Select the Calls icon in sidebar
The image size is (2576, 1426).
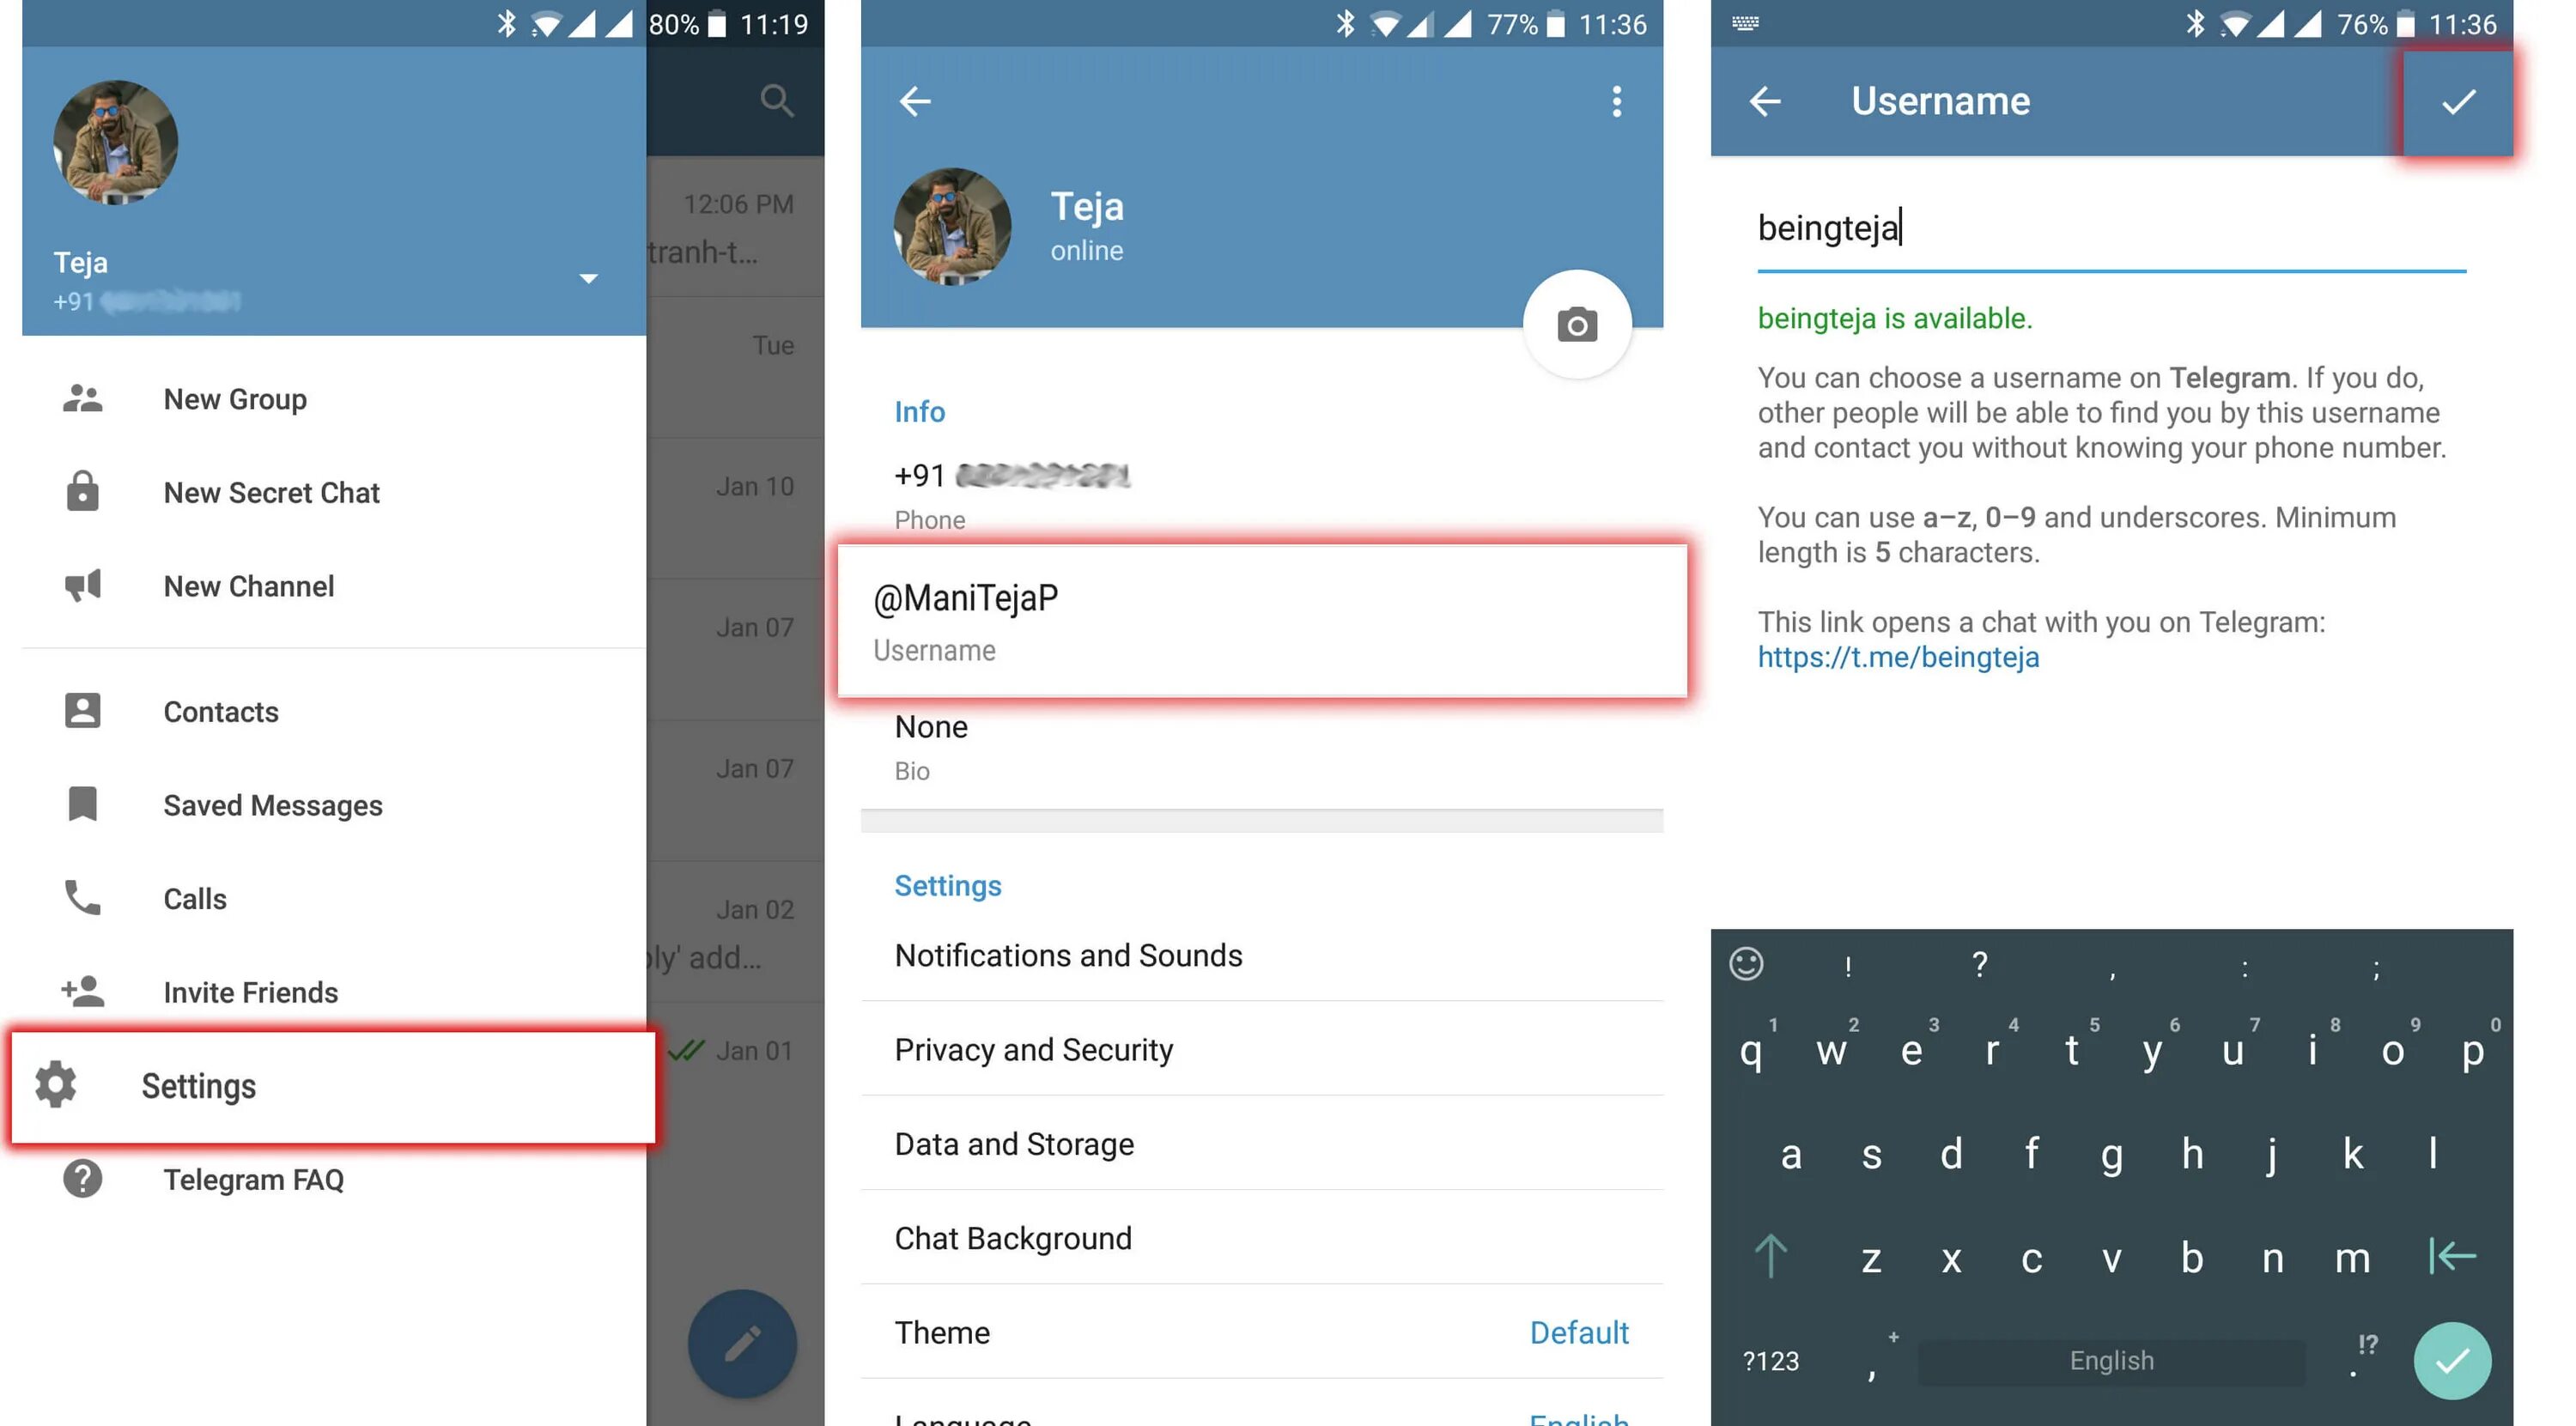(81, 897)
